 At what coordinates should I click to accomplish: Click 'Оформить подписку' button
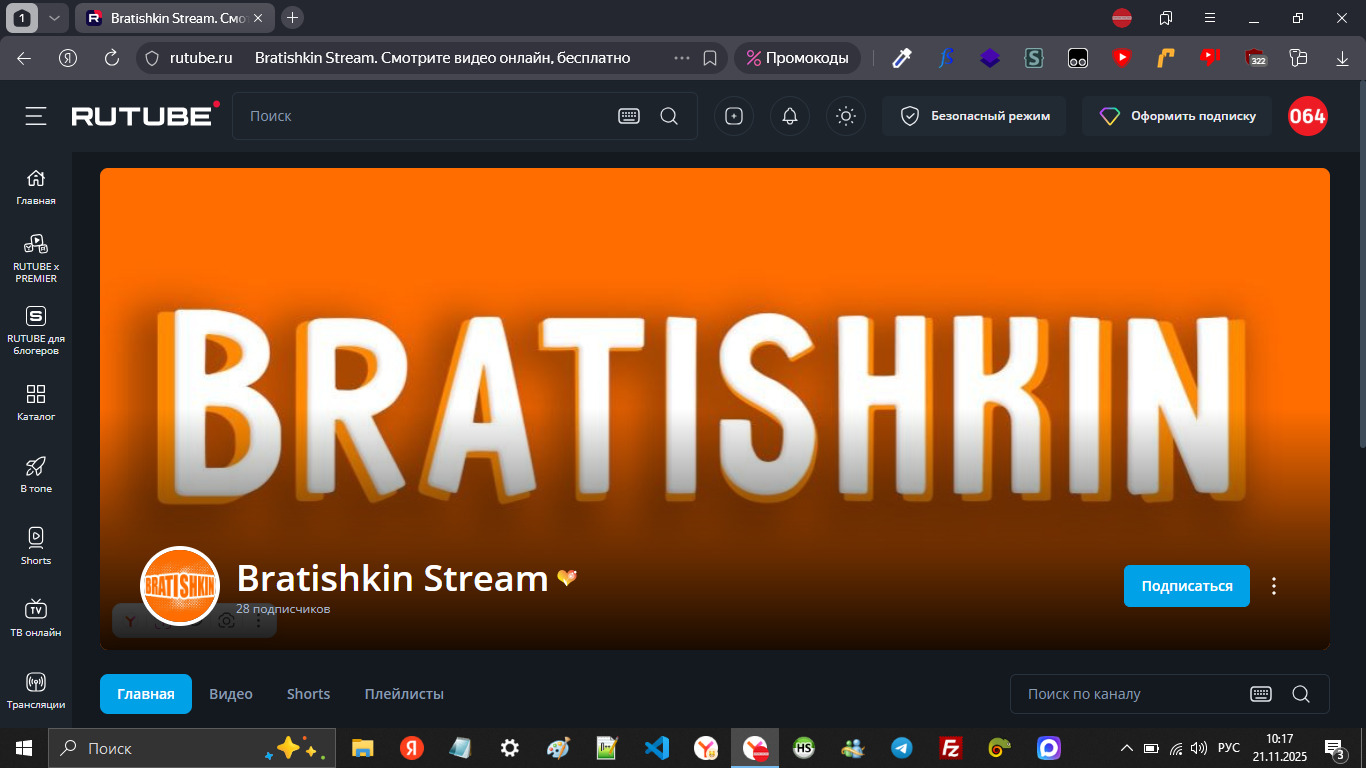1176,117
